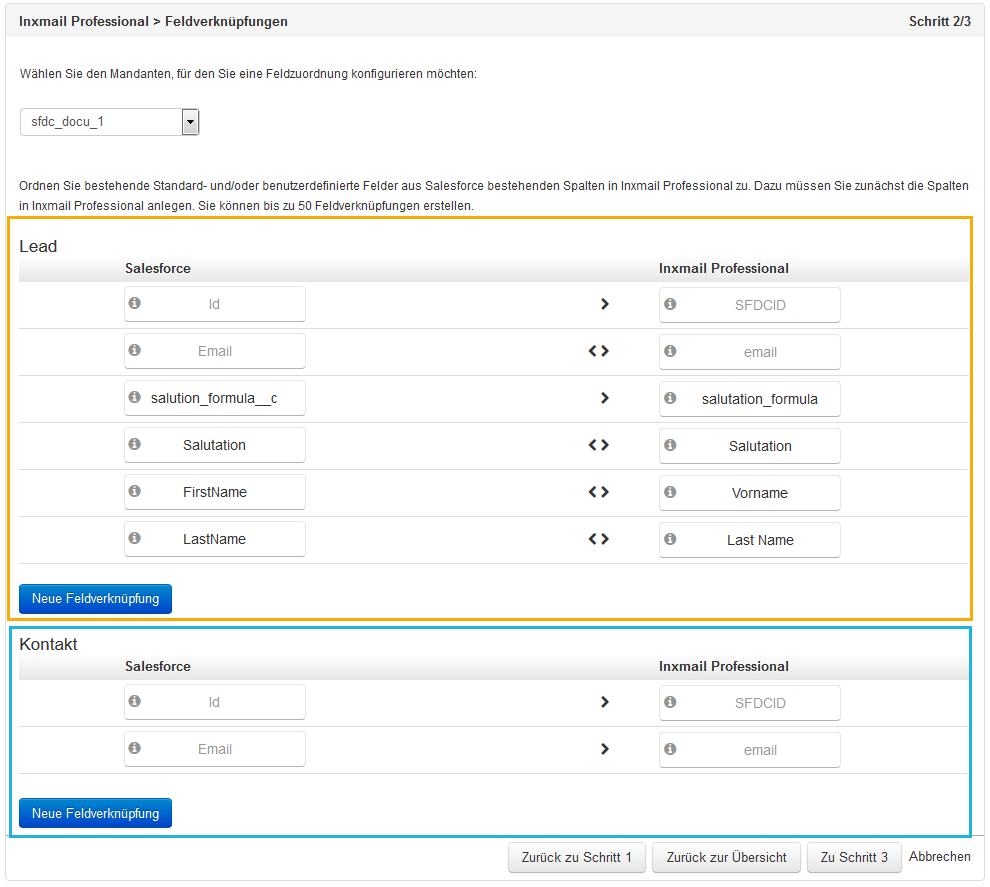990x887 pixels.
Task: Select the Vorname Inxmail column box
Action: 749,493
